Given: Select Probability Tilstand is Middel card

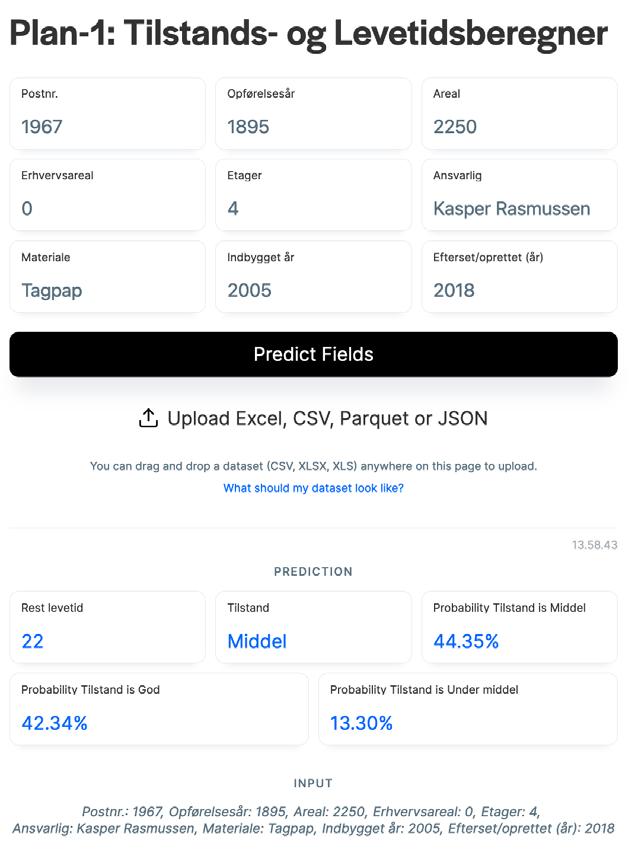Looking at the screenshot, I should pos(520,627).
